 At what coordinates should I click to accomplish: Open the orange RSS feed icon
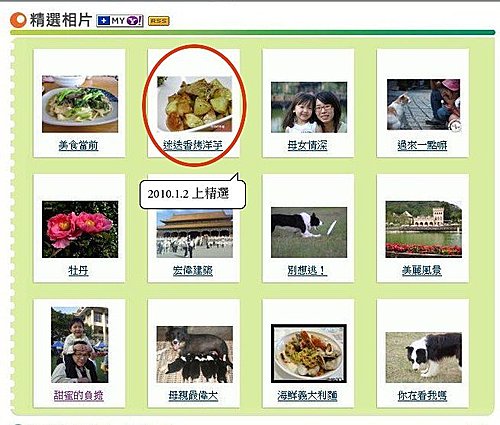point(159,21)
